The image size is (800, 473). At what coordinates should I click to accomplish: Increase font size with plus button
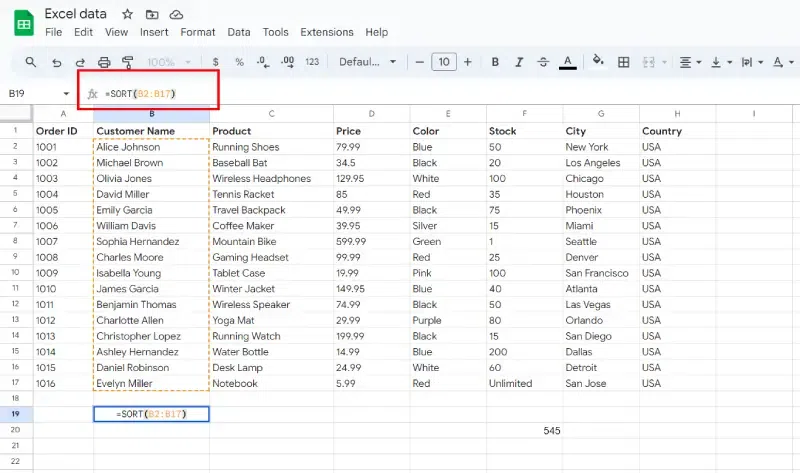pyautogui.click(x=467, y=62)
